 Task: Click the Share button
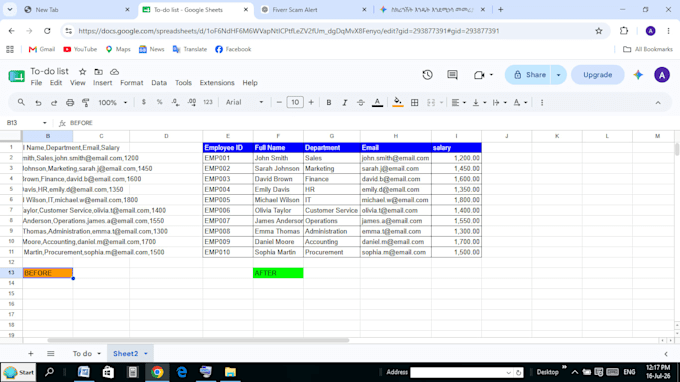coord(528,75)
